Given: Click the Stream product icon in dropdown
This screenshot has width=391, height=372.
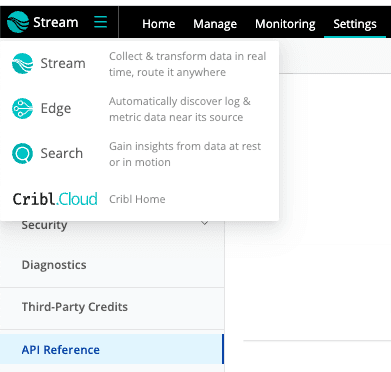Looking at the screenshot, I should 22,63.
